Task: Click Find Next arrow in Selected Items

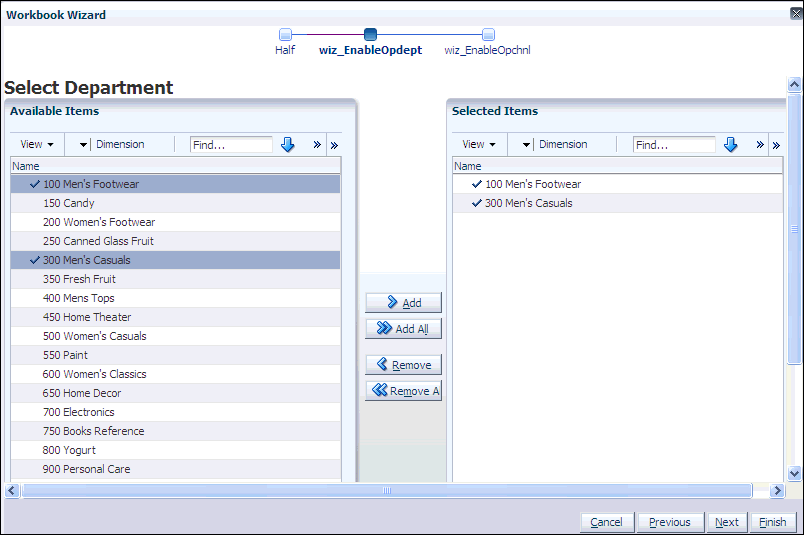Action: click(731, 145)
